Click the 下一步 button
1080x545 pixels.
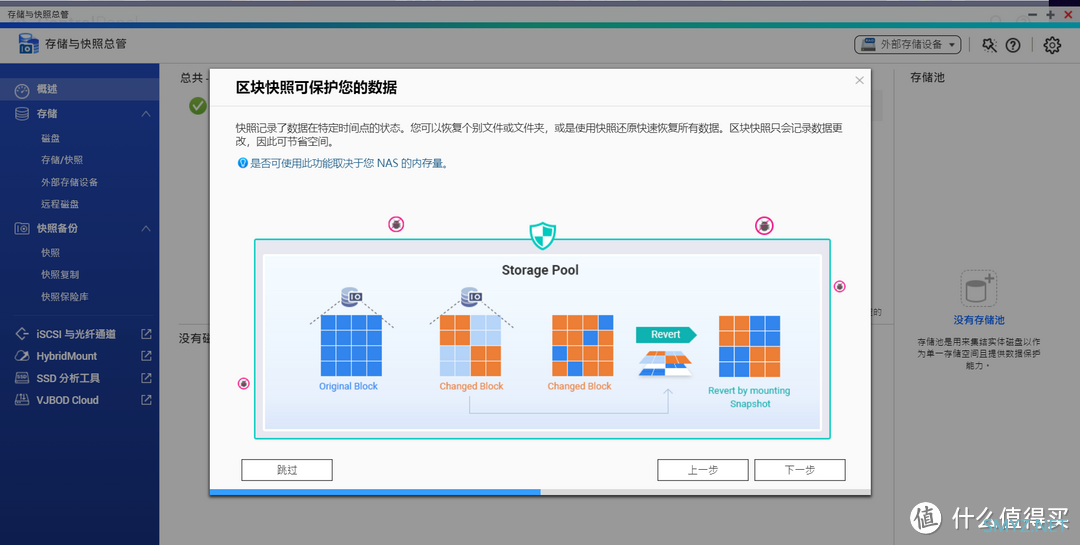point(800,470)
